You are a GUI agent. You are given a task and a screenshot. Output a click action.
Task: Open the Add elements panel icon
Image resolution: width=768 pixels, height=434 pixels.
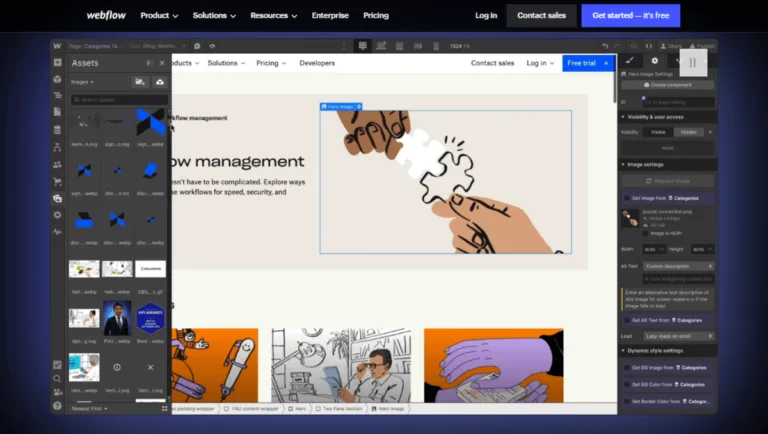point(57,63)
